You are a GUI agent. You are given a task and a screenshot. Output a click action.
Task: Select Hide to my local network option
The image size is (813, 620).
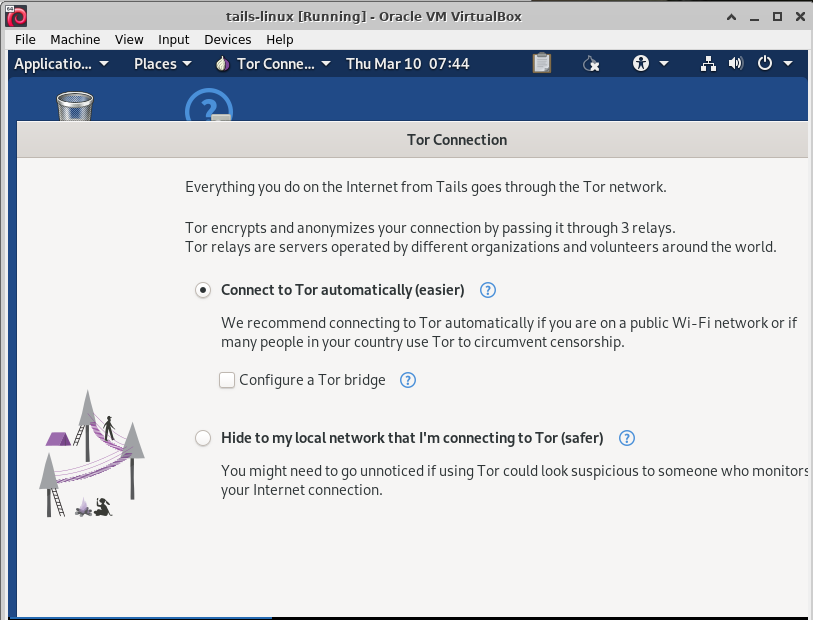pos(203,439)
